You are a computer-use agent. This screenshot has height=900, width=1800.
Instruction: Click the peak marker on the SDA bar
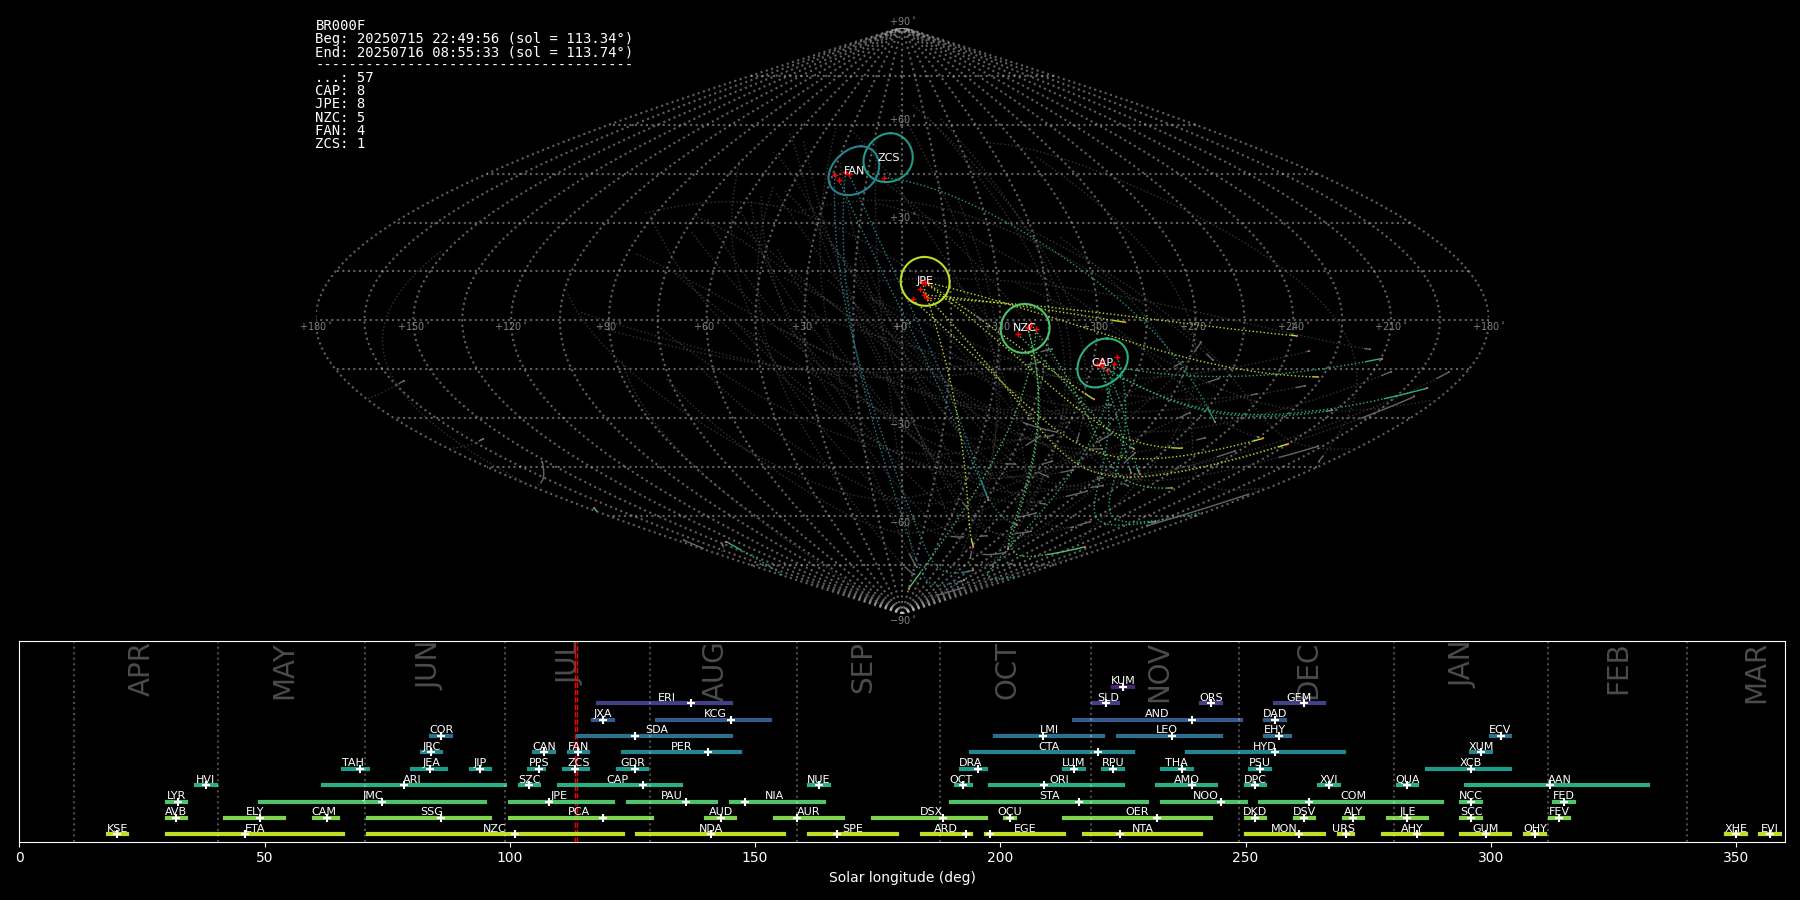(635, 736)
